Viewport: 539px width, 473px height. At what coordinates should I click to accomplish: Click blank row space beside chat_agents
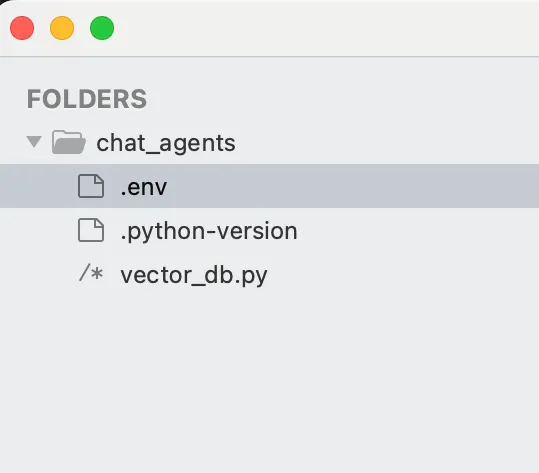coord(387,142)
